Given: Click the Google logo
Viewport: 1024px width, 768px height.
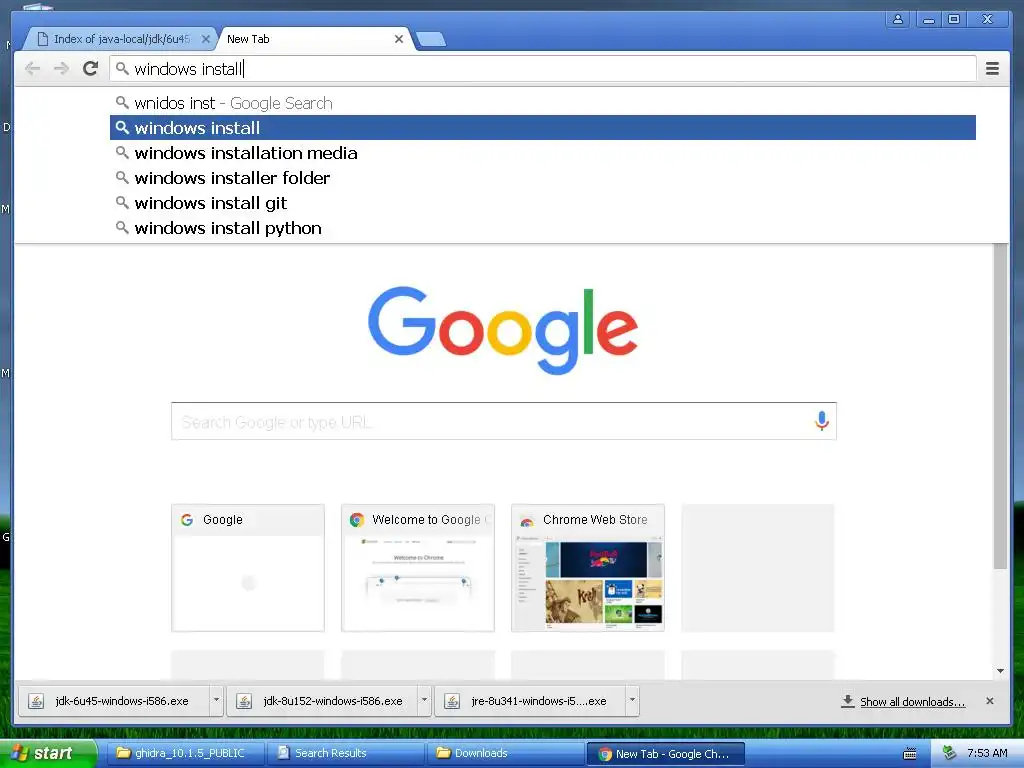Looking at the screenshot, I should click(503, 330).
